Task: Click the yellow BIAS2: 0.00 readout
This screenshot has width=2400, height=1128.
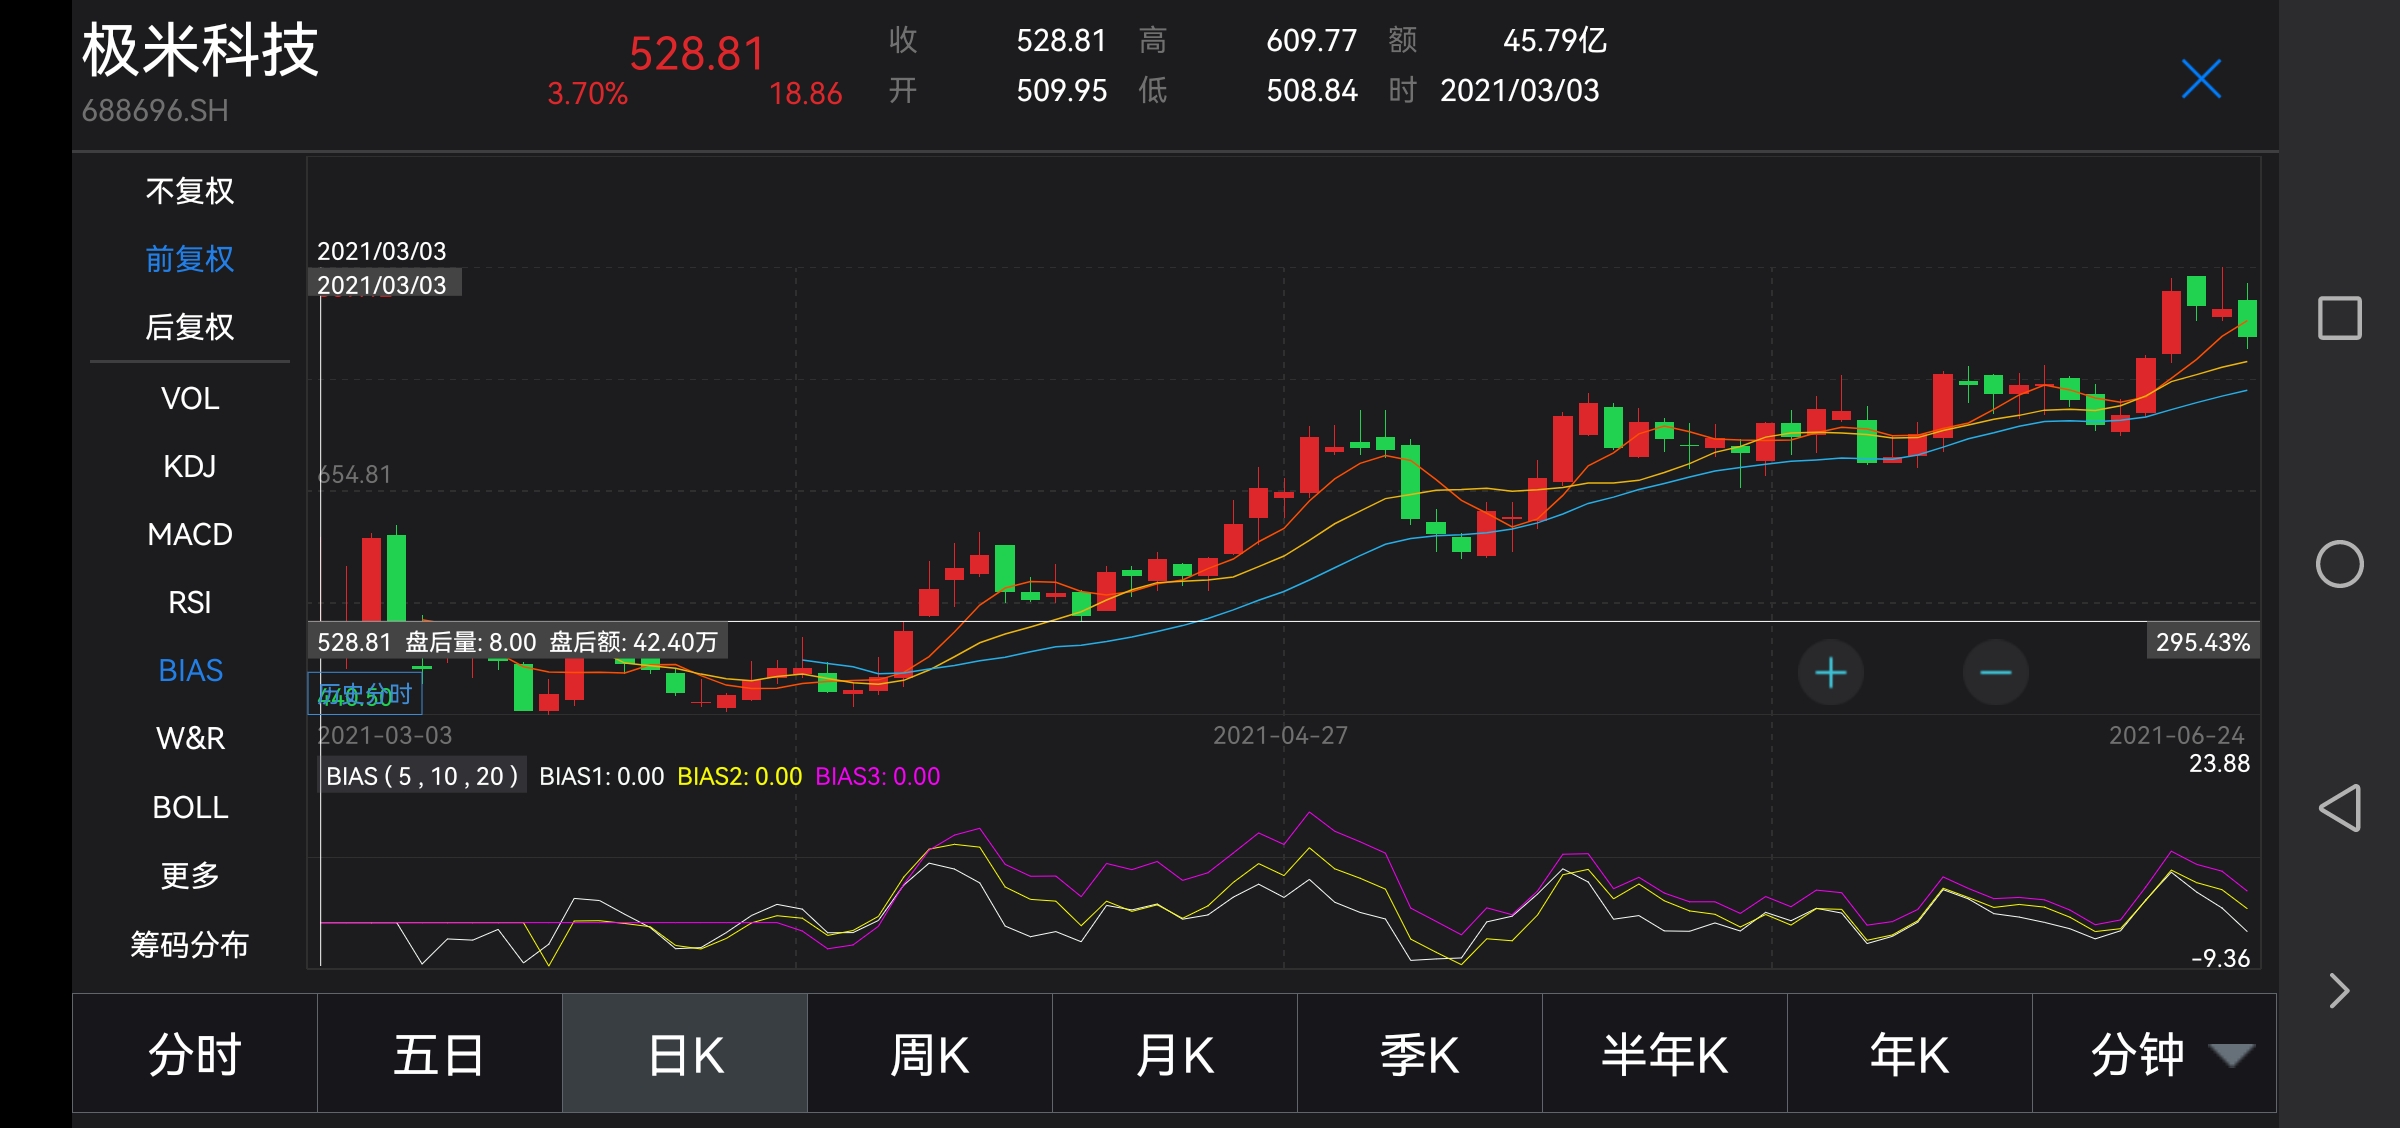Action: click(740, 776)
